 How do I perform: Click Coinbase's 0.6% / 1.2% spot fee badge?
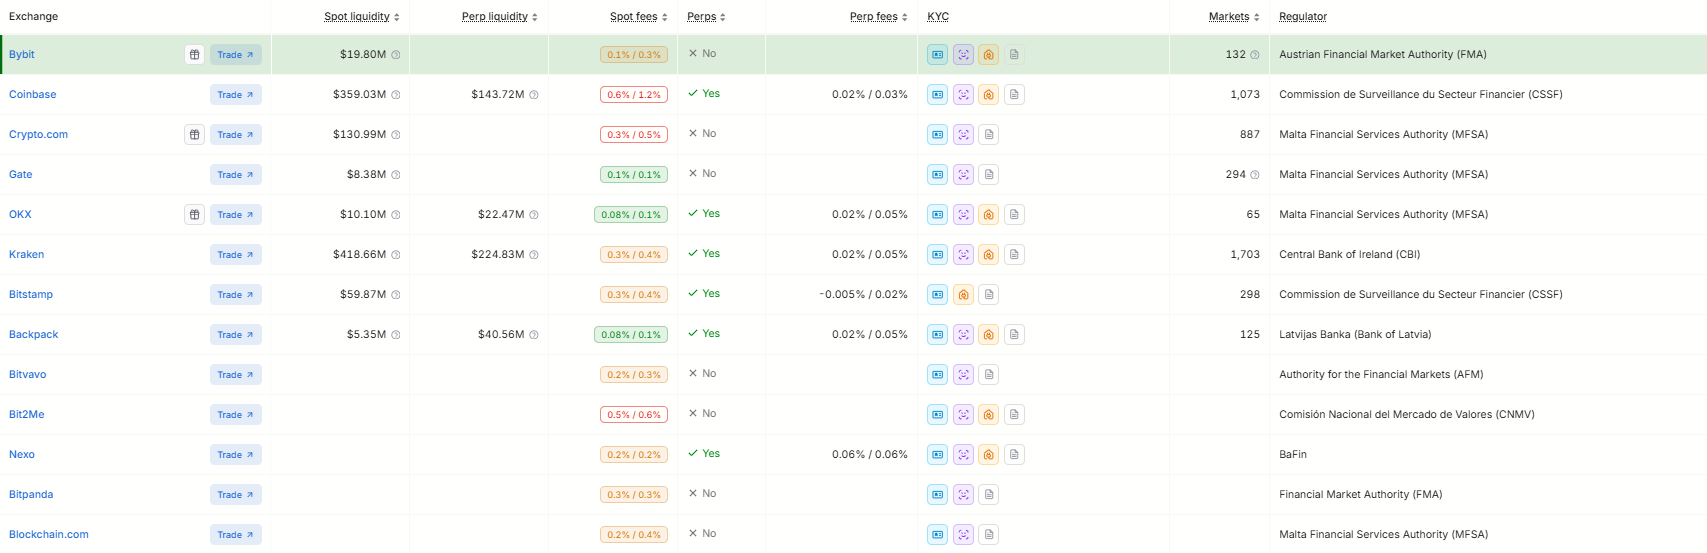(634, 95)
